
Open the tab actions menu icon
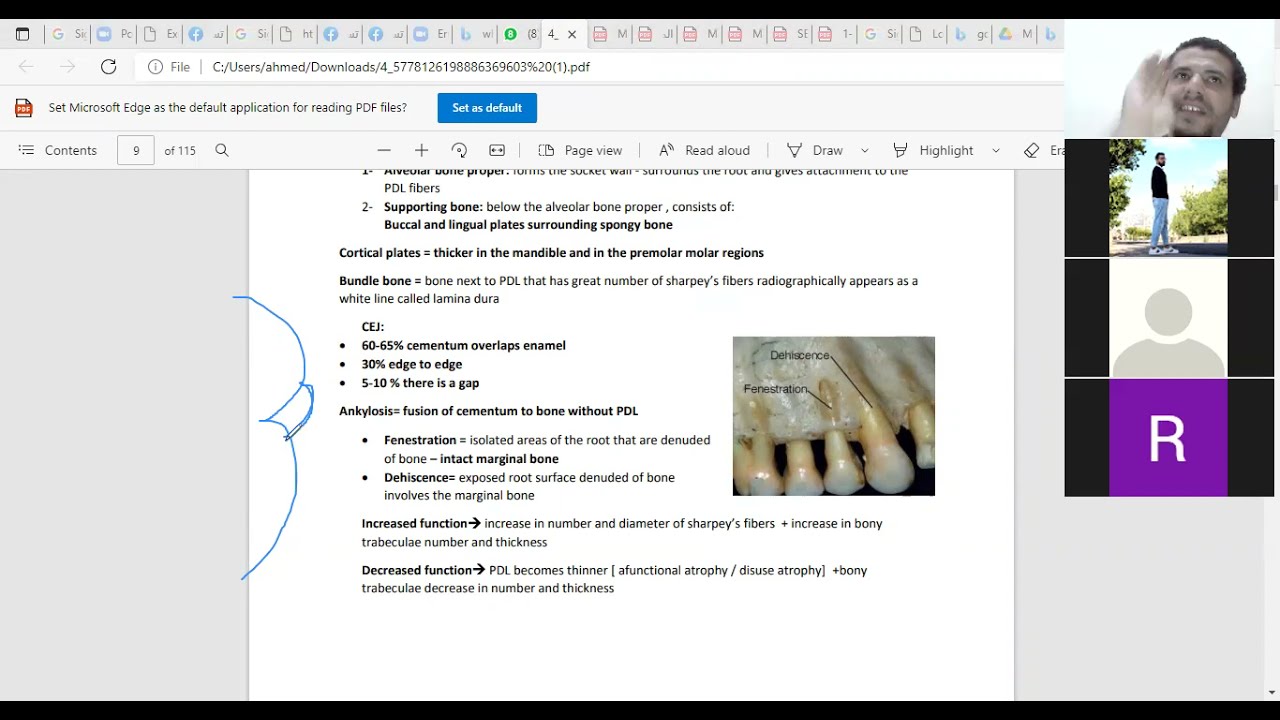coord(22,34)
